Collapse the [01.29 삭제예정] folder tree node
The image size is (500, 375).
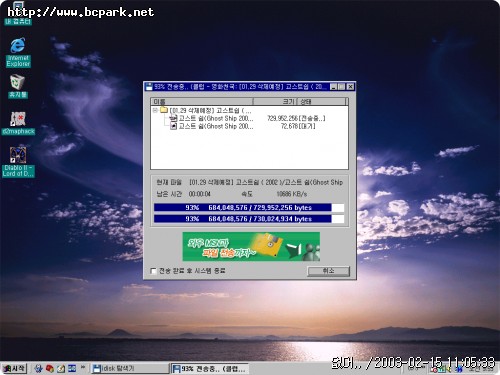[x=155, y=110]
